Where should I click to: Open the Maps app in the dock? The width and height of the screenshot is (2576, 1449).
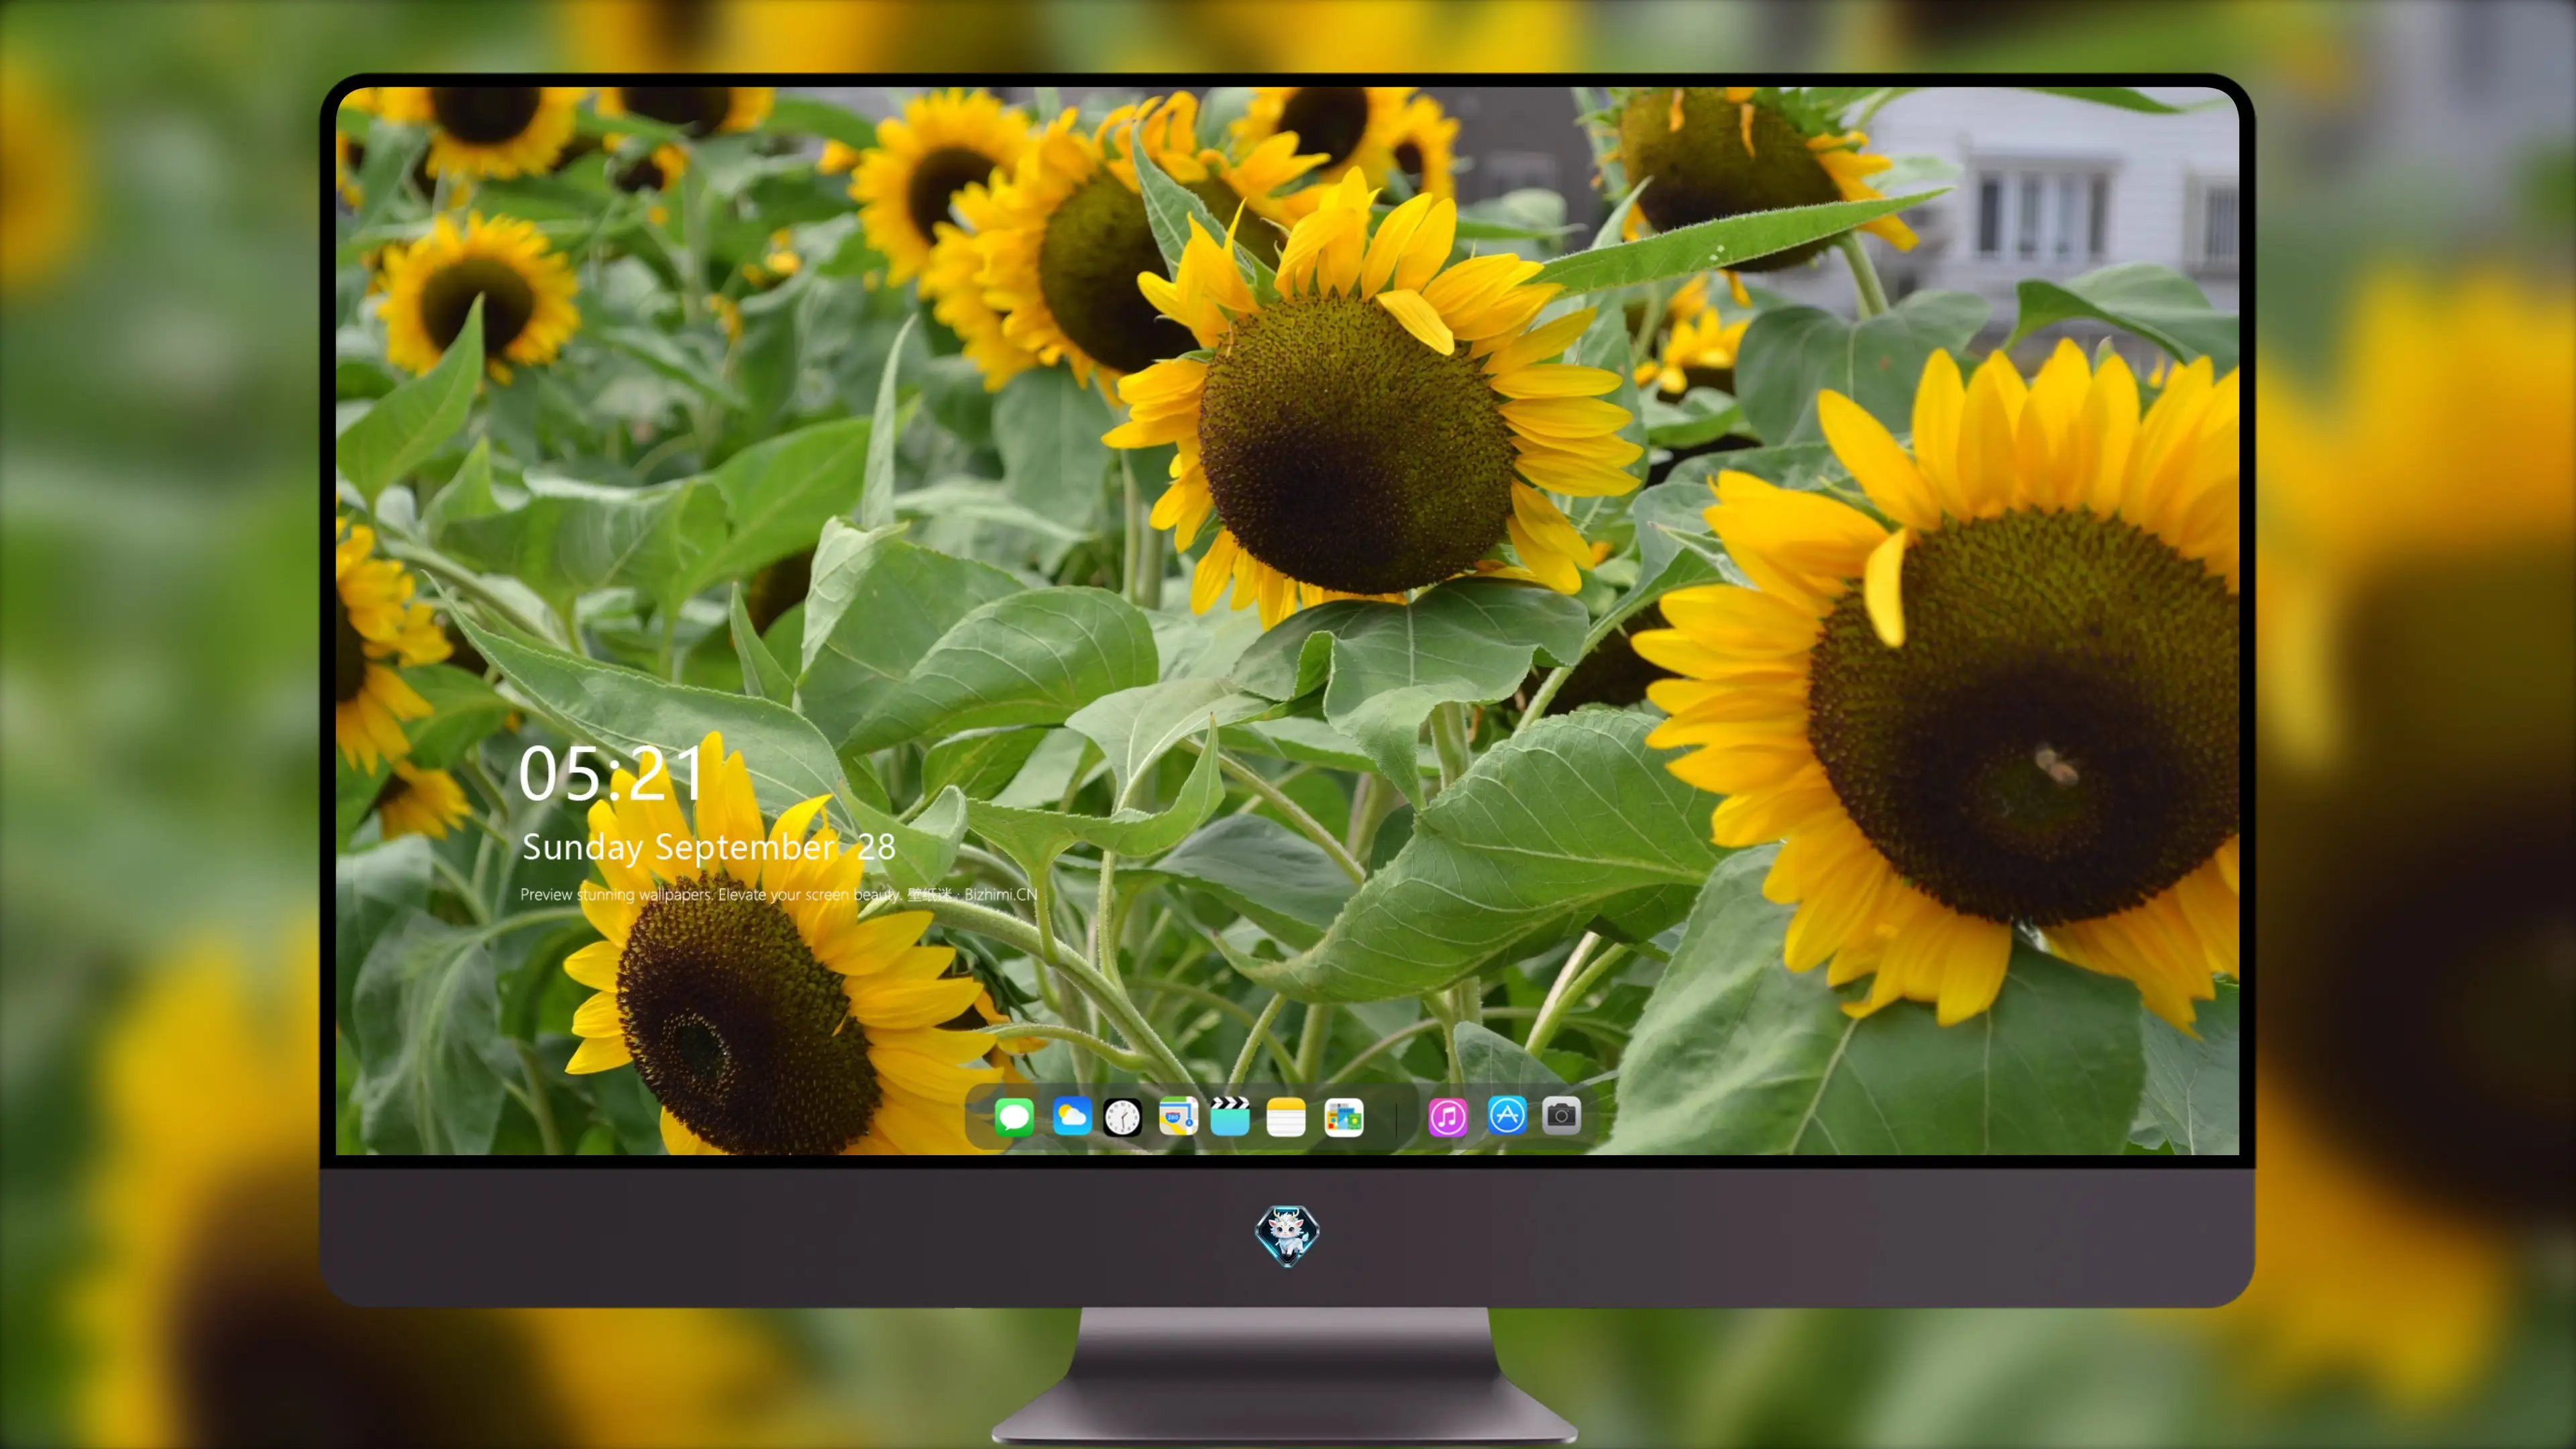tap(1178, 1116)
